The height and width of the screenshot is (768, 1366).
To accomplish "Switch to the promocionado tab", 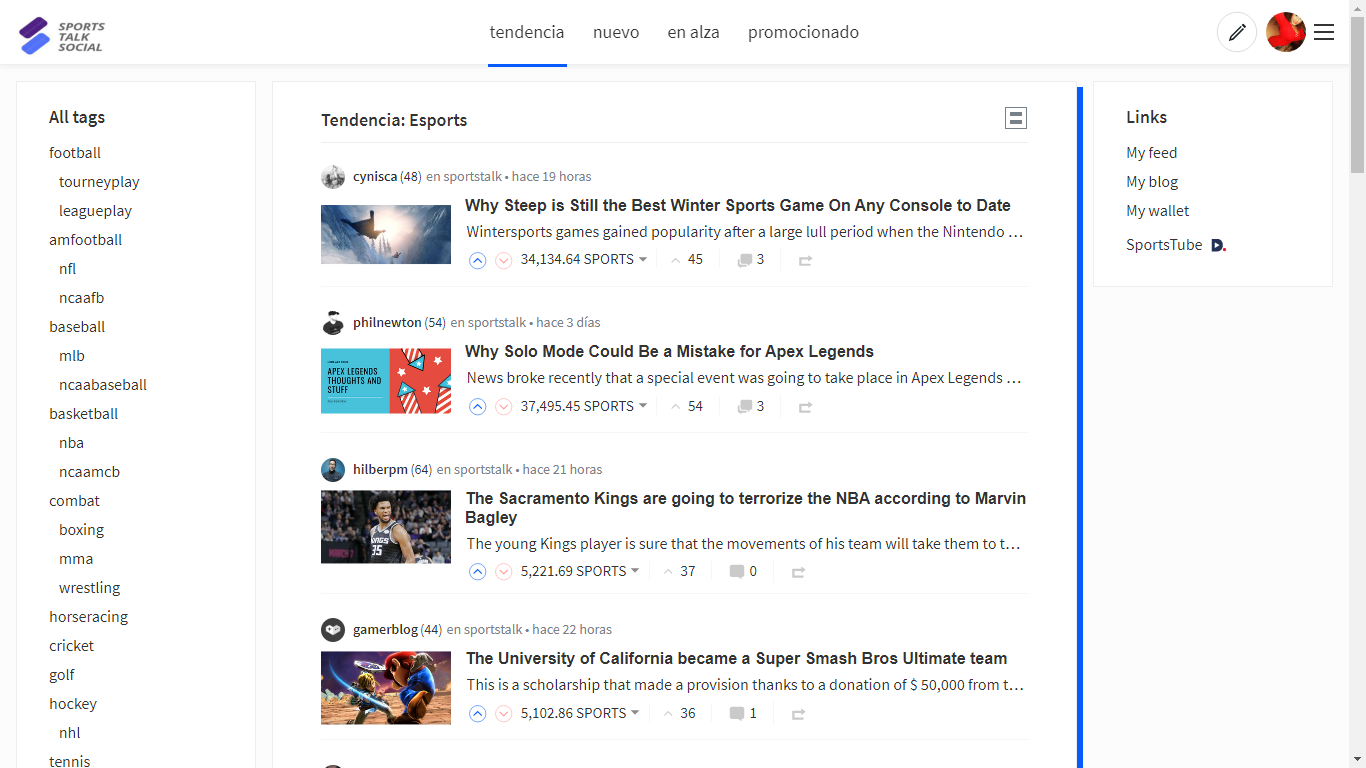I will tap(803, 32).
